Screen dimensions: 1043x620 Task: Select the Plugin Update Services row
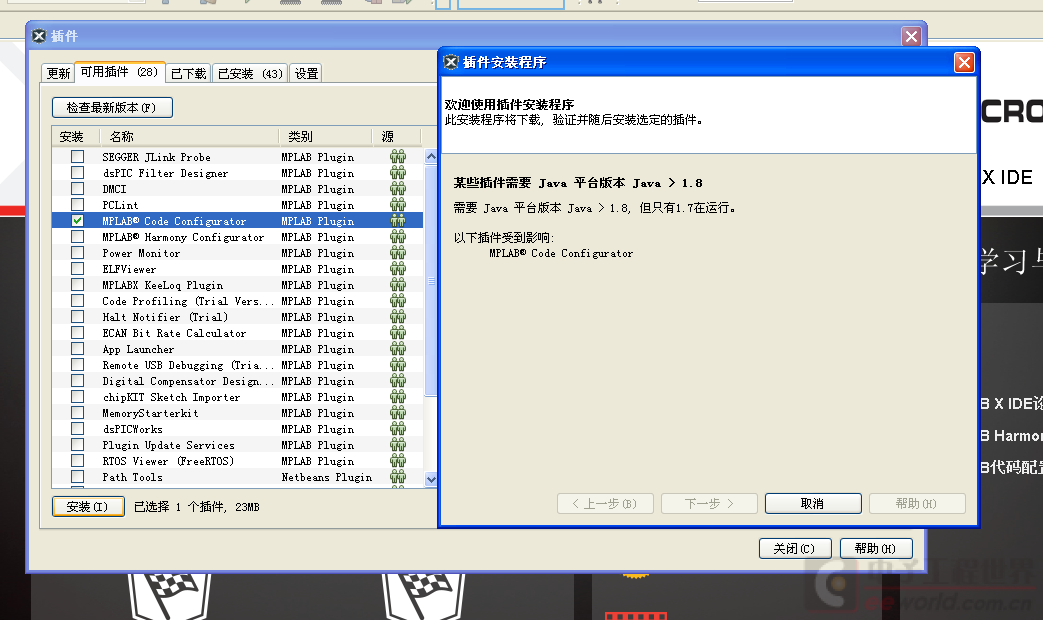coord(237,444)
